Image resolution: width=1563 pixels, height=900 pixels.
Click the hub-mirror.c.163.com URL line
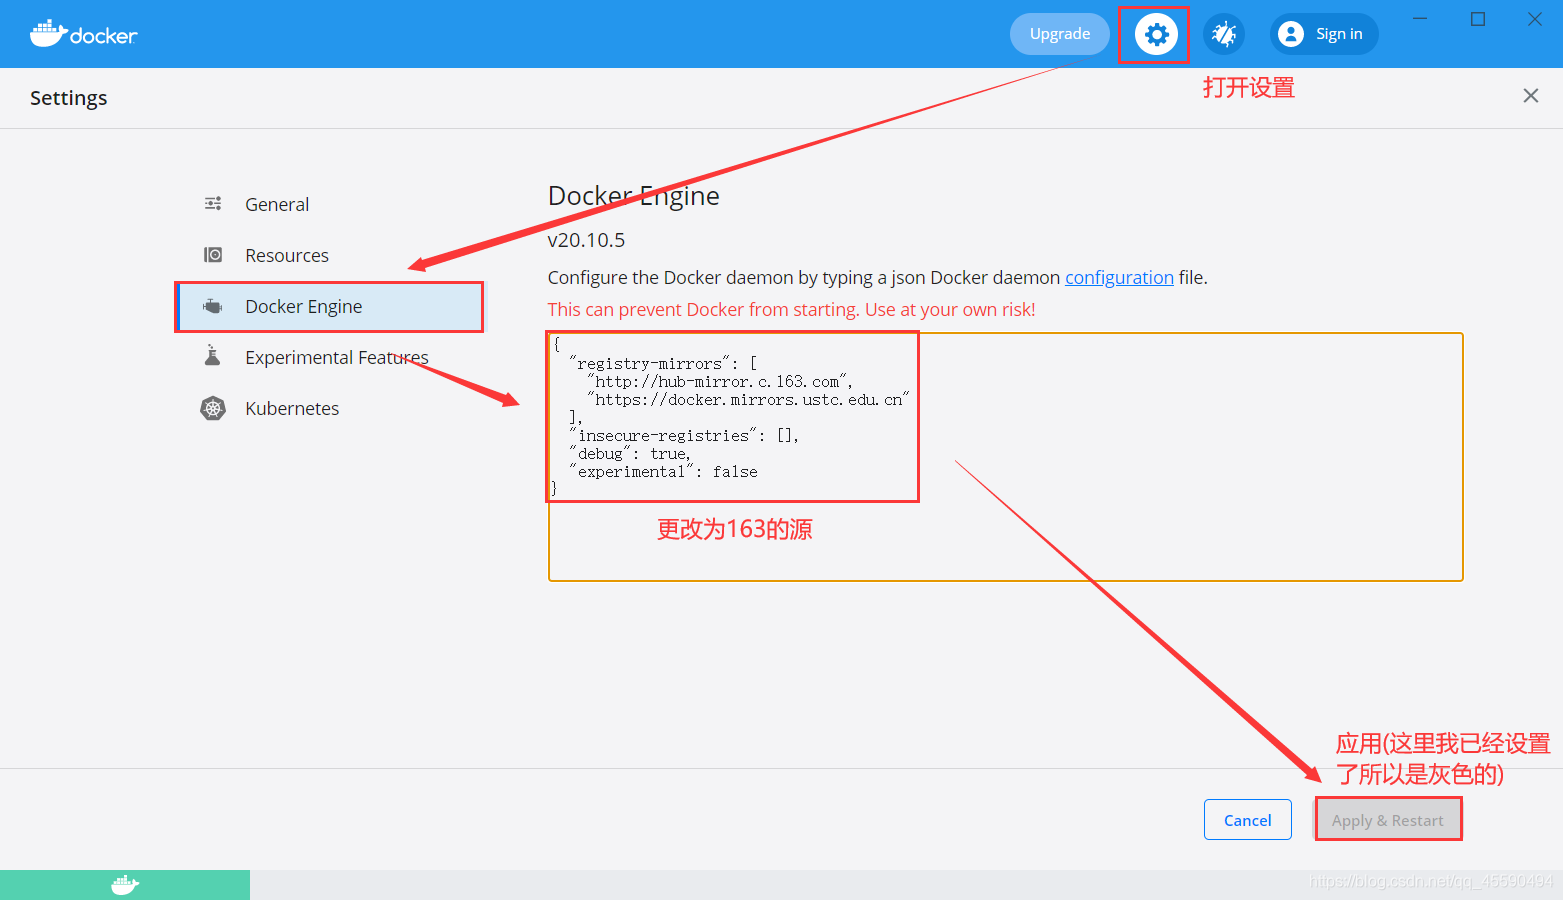tap(720, 382)
